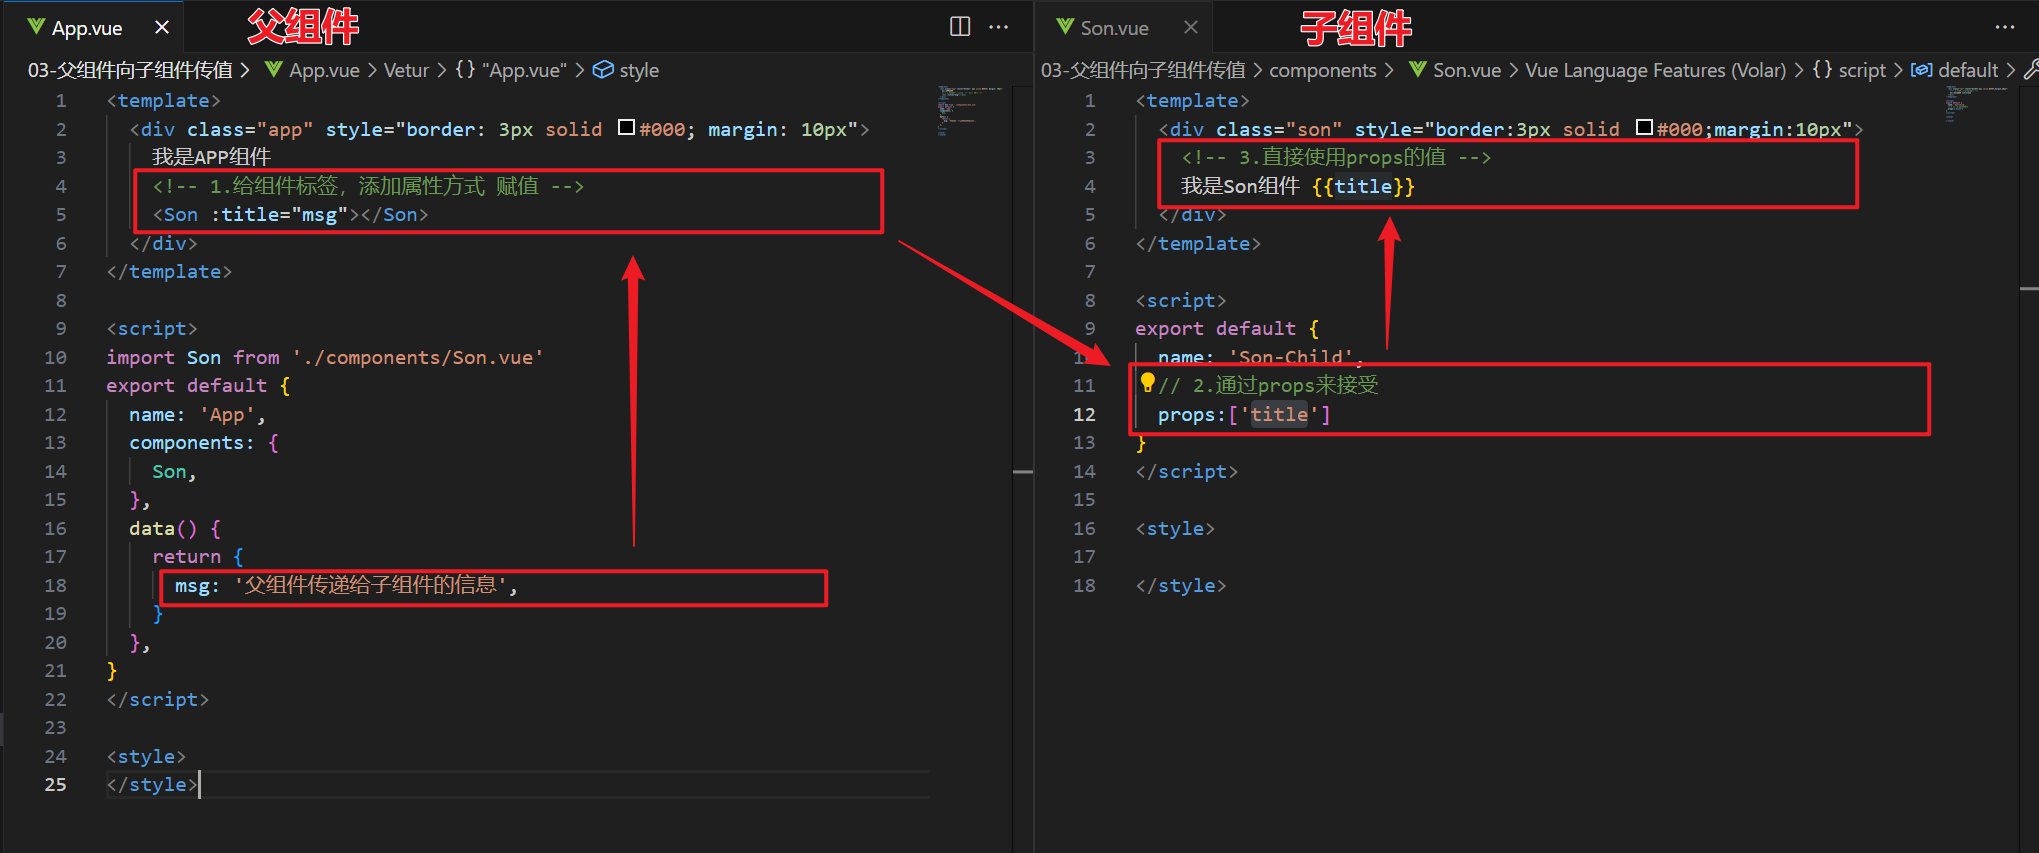Click line number 12 in Son.vue gutter
The height and width of the screenshot is (853, 2039).
click(1084, 414)
